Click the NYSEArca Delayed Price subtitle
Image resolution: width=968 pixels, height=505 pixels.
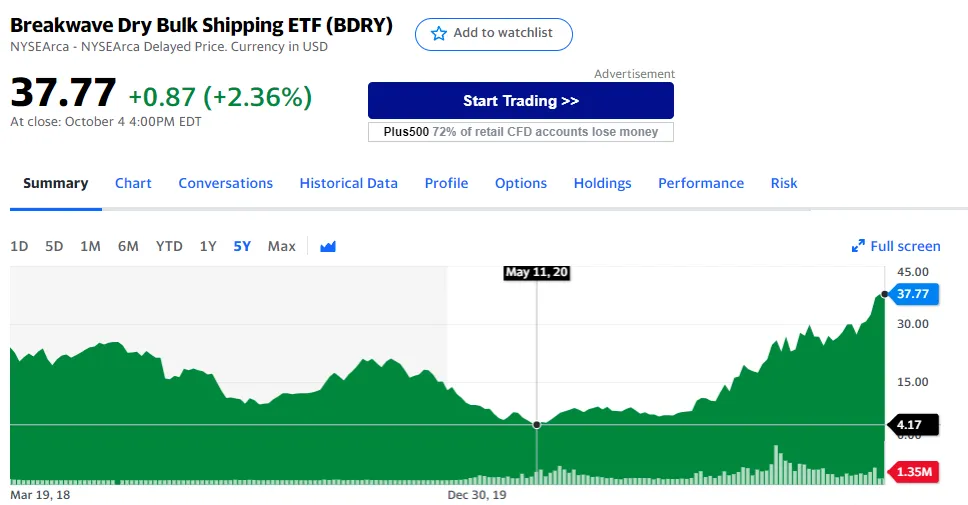pyautogui.click(x=169, y=47)
